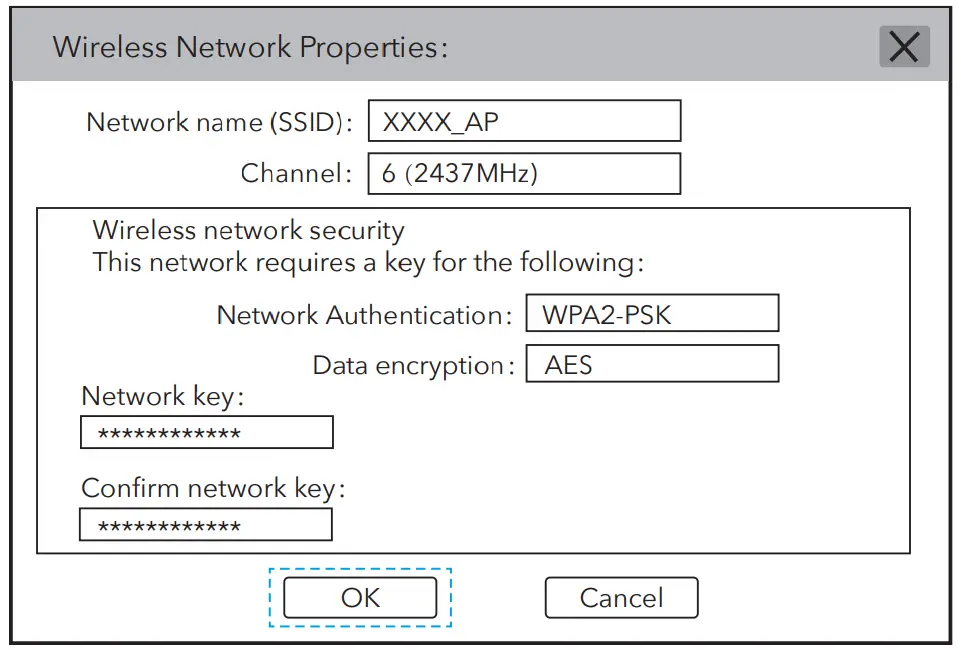Screen dimensions: 961x650
Task: Click the Network key password field
Action: (206, 432)
